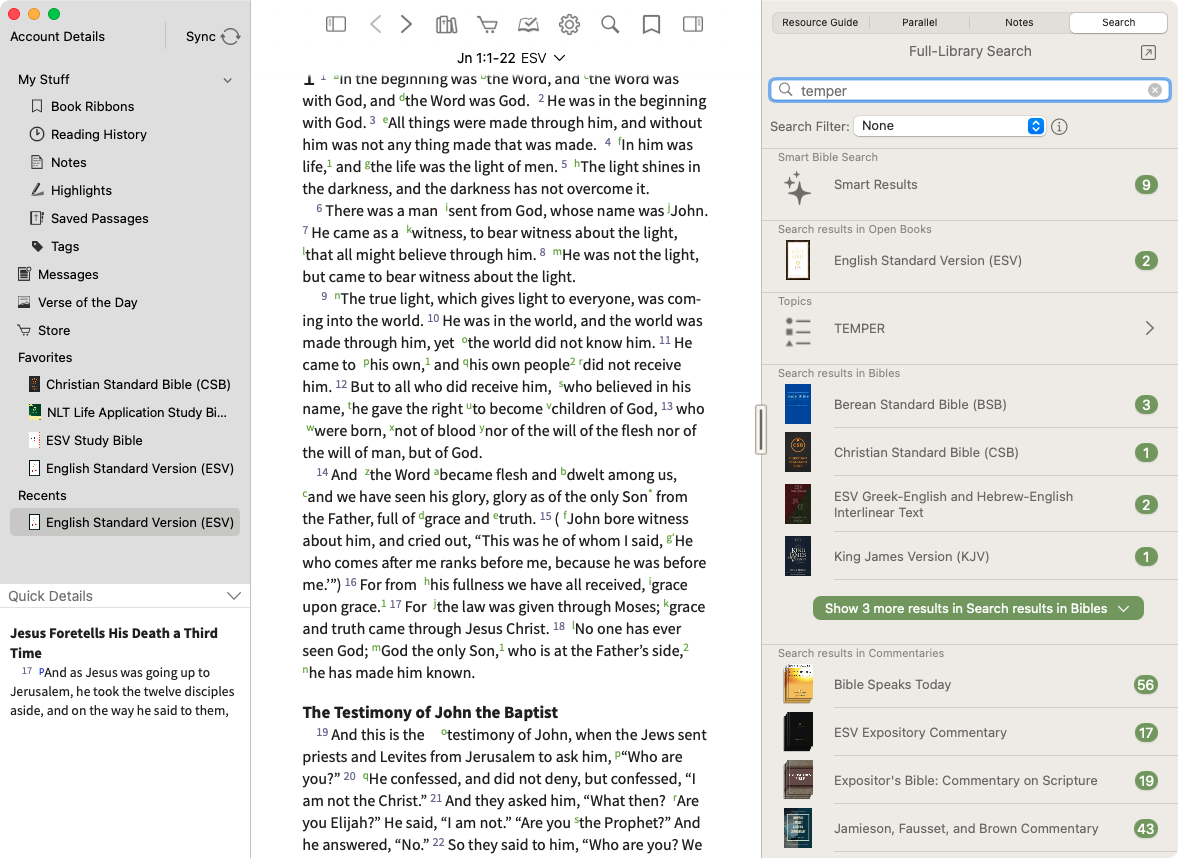This screenshot has width=1178, height=858.
Task: Go forward with the right arrow
Action: [x=406, y=24]
